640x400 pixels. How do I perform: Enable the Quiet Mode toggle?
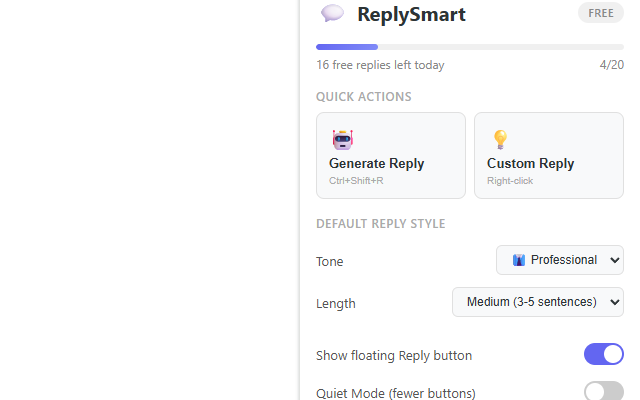tap(604, 391)
